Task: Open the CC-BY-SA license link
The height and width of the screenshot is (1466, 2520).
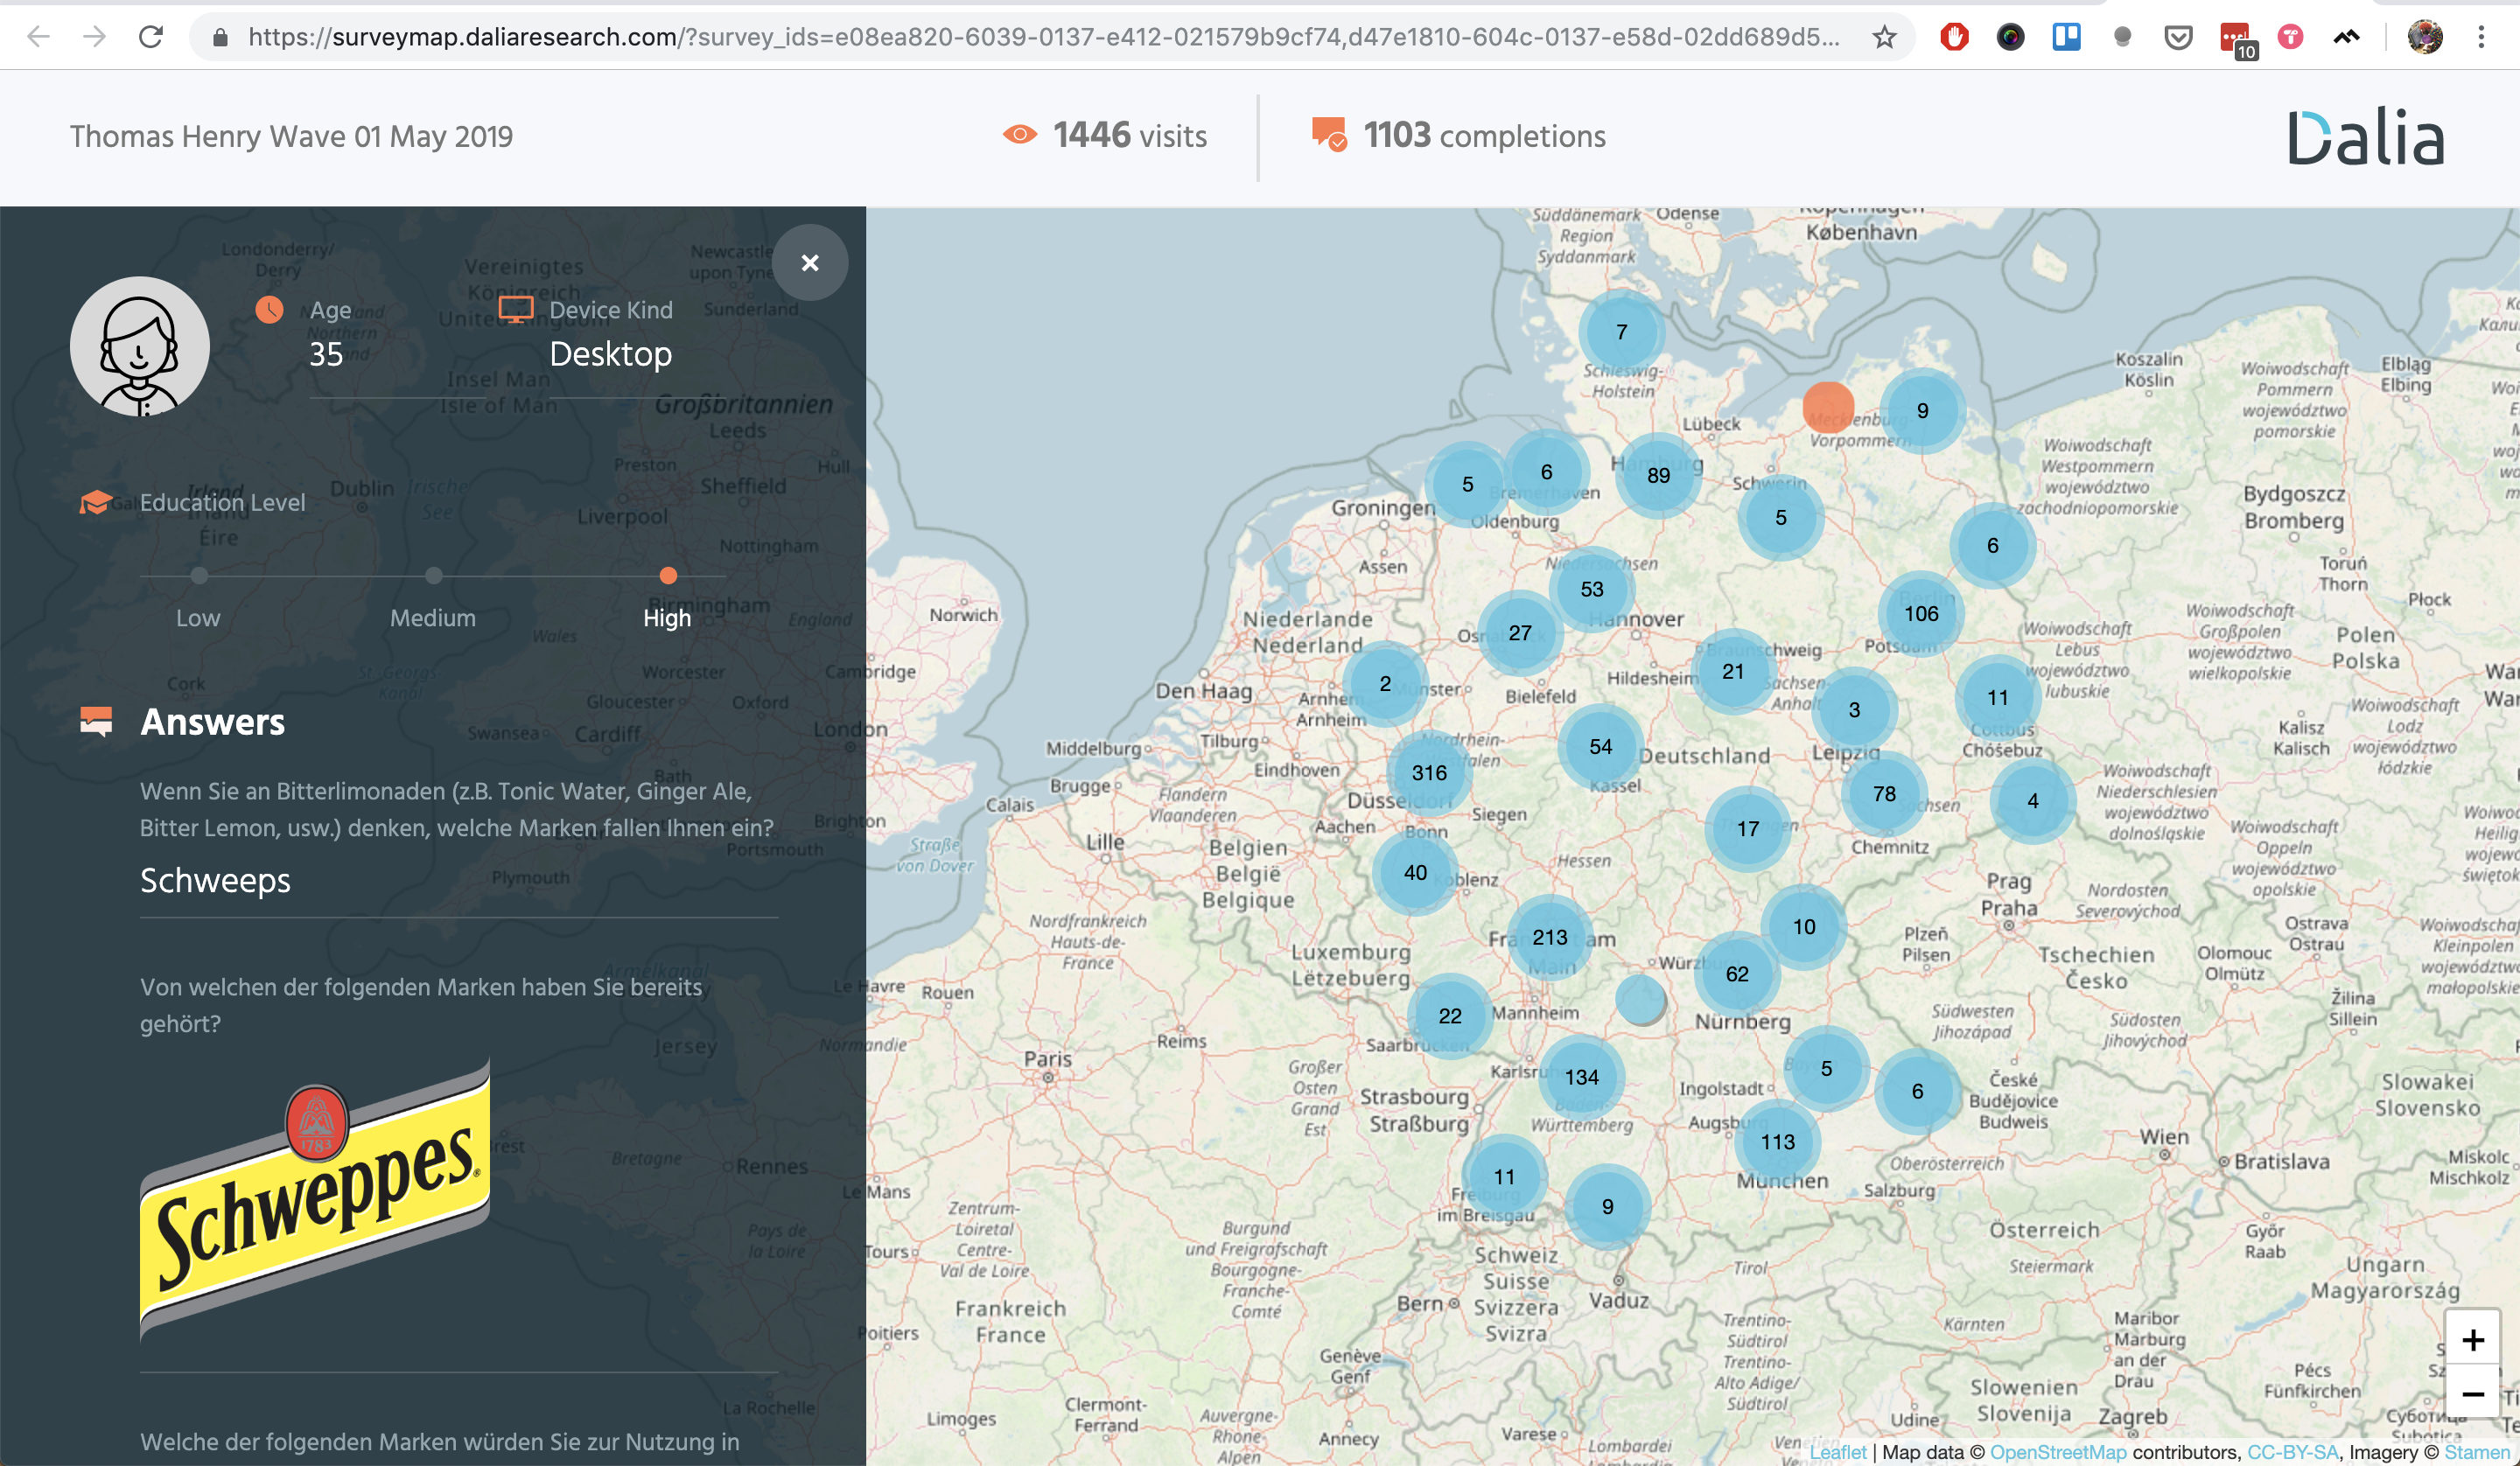Action: [2293, 1452]
